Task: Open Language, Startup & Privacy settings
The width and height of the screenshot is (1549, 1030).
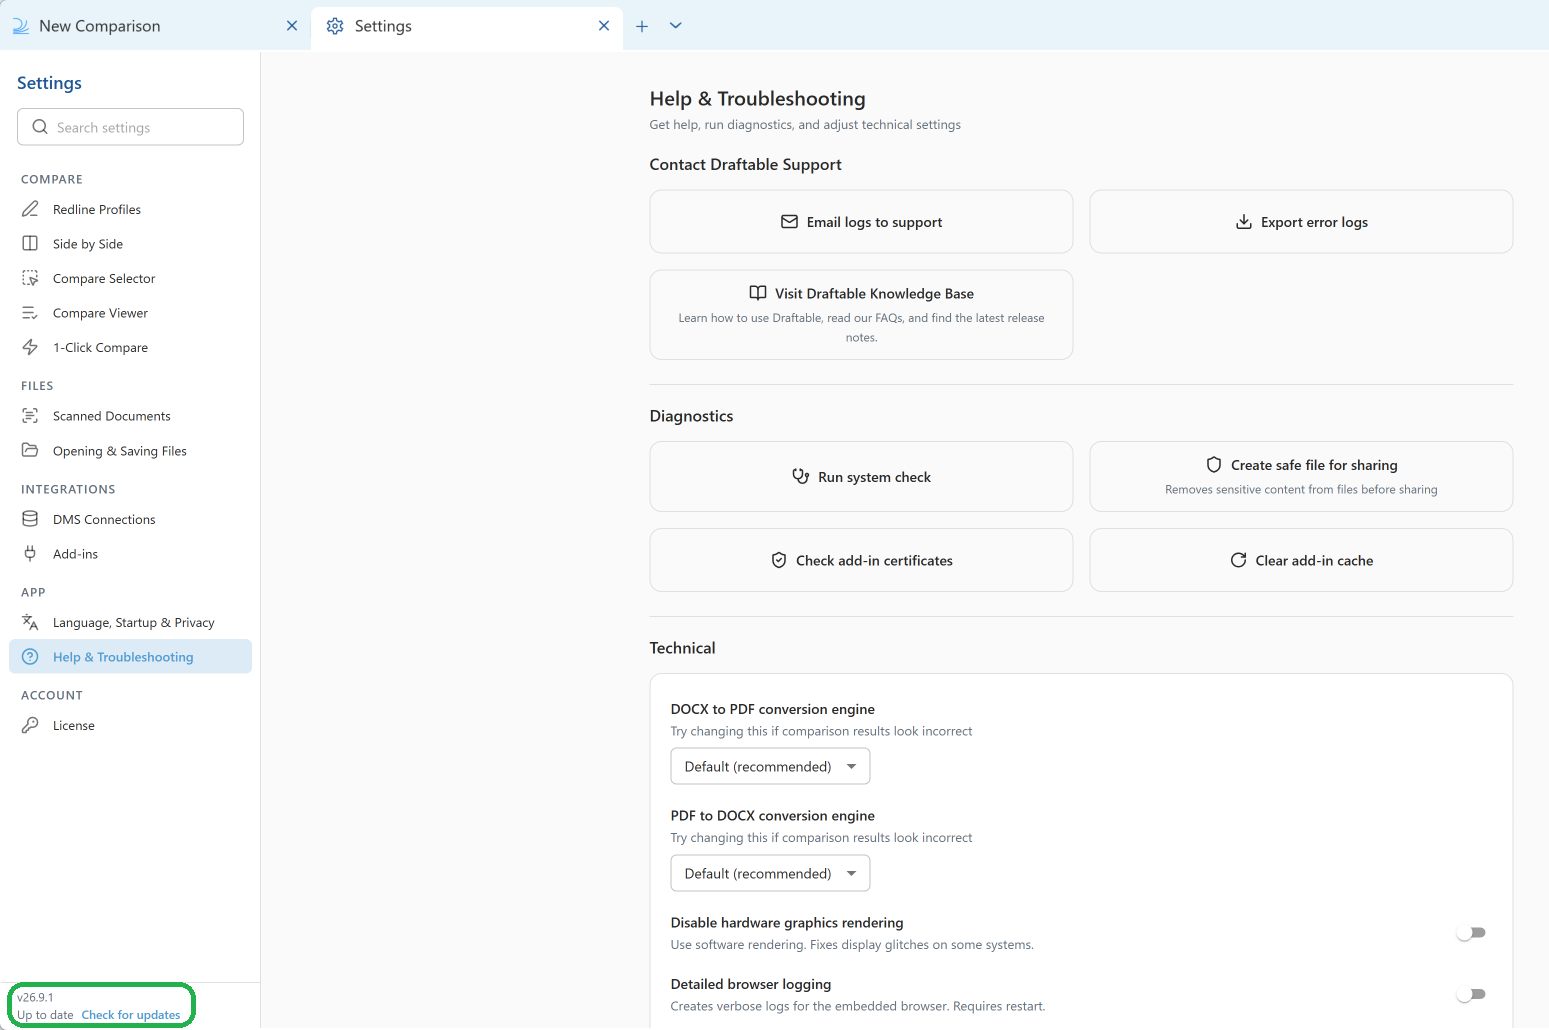Action: click(x=130, y=622)
